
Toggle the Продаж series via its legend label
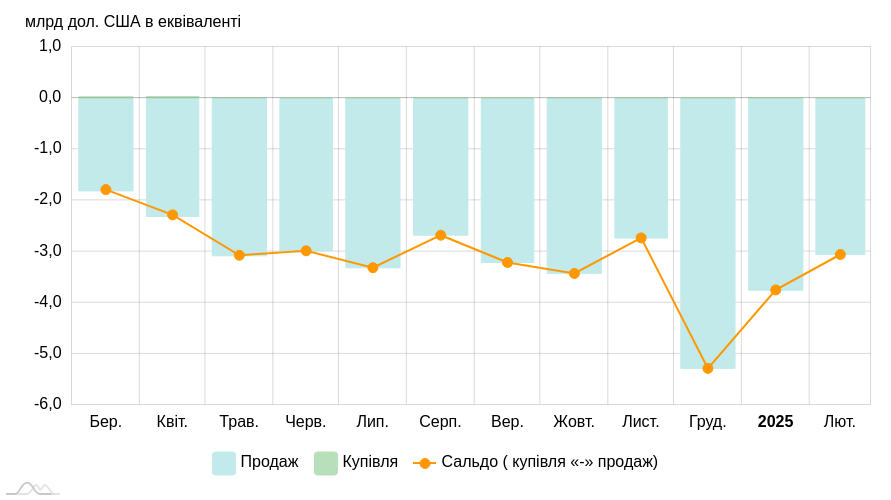(x=269, y=462)
